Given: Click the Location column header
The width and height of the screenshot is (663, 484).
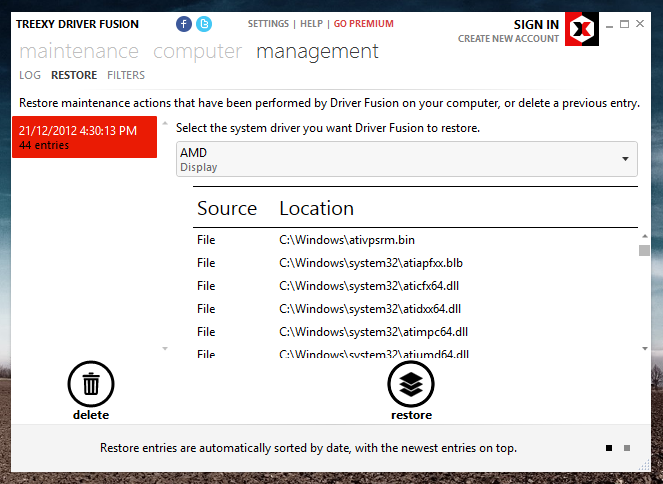Looking at the screenshot, I should (x=317, y=208).
